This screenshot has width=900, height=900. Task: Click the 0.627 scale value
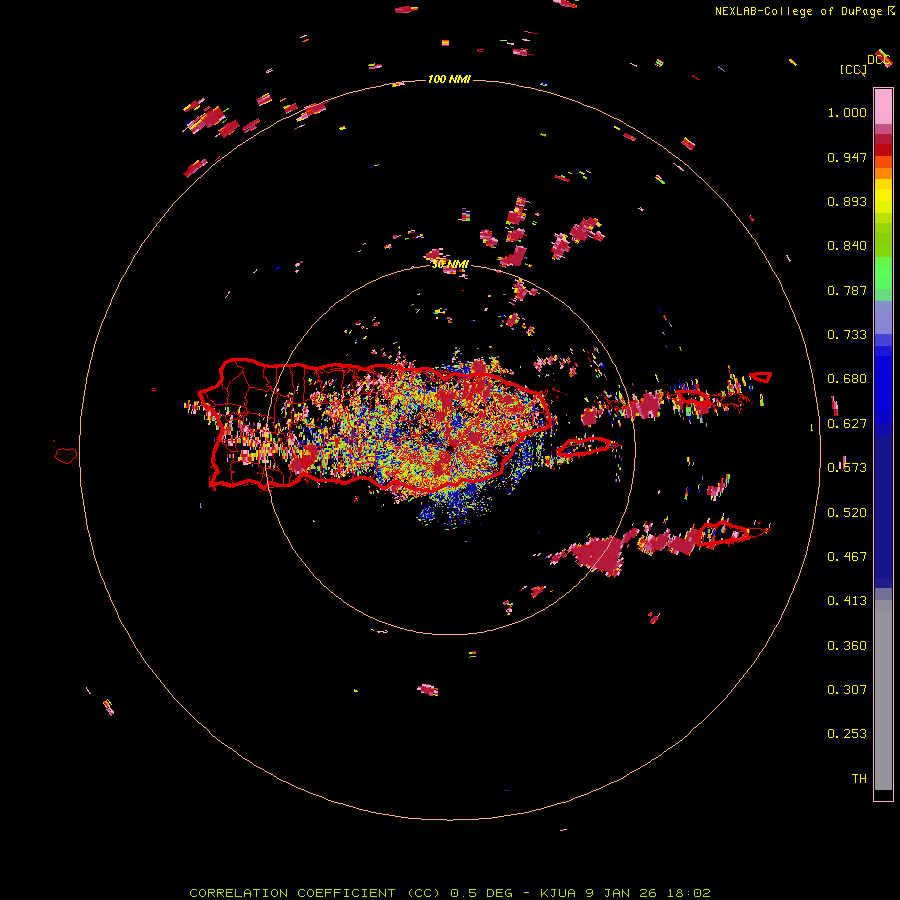click(x=847, y=424)
